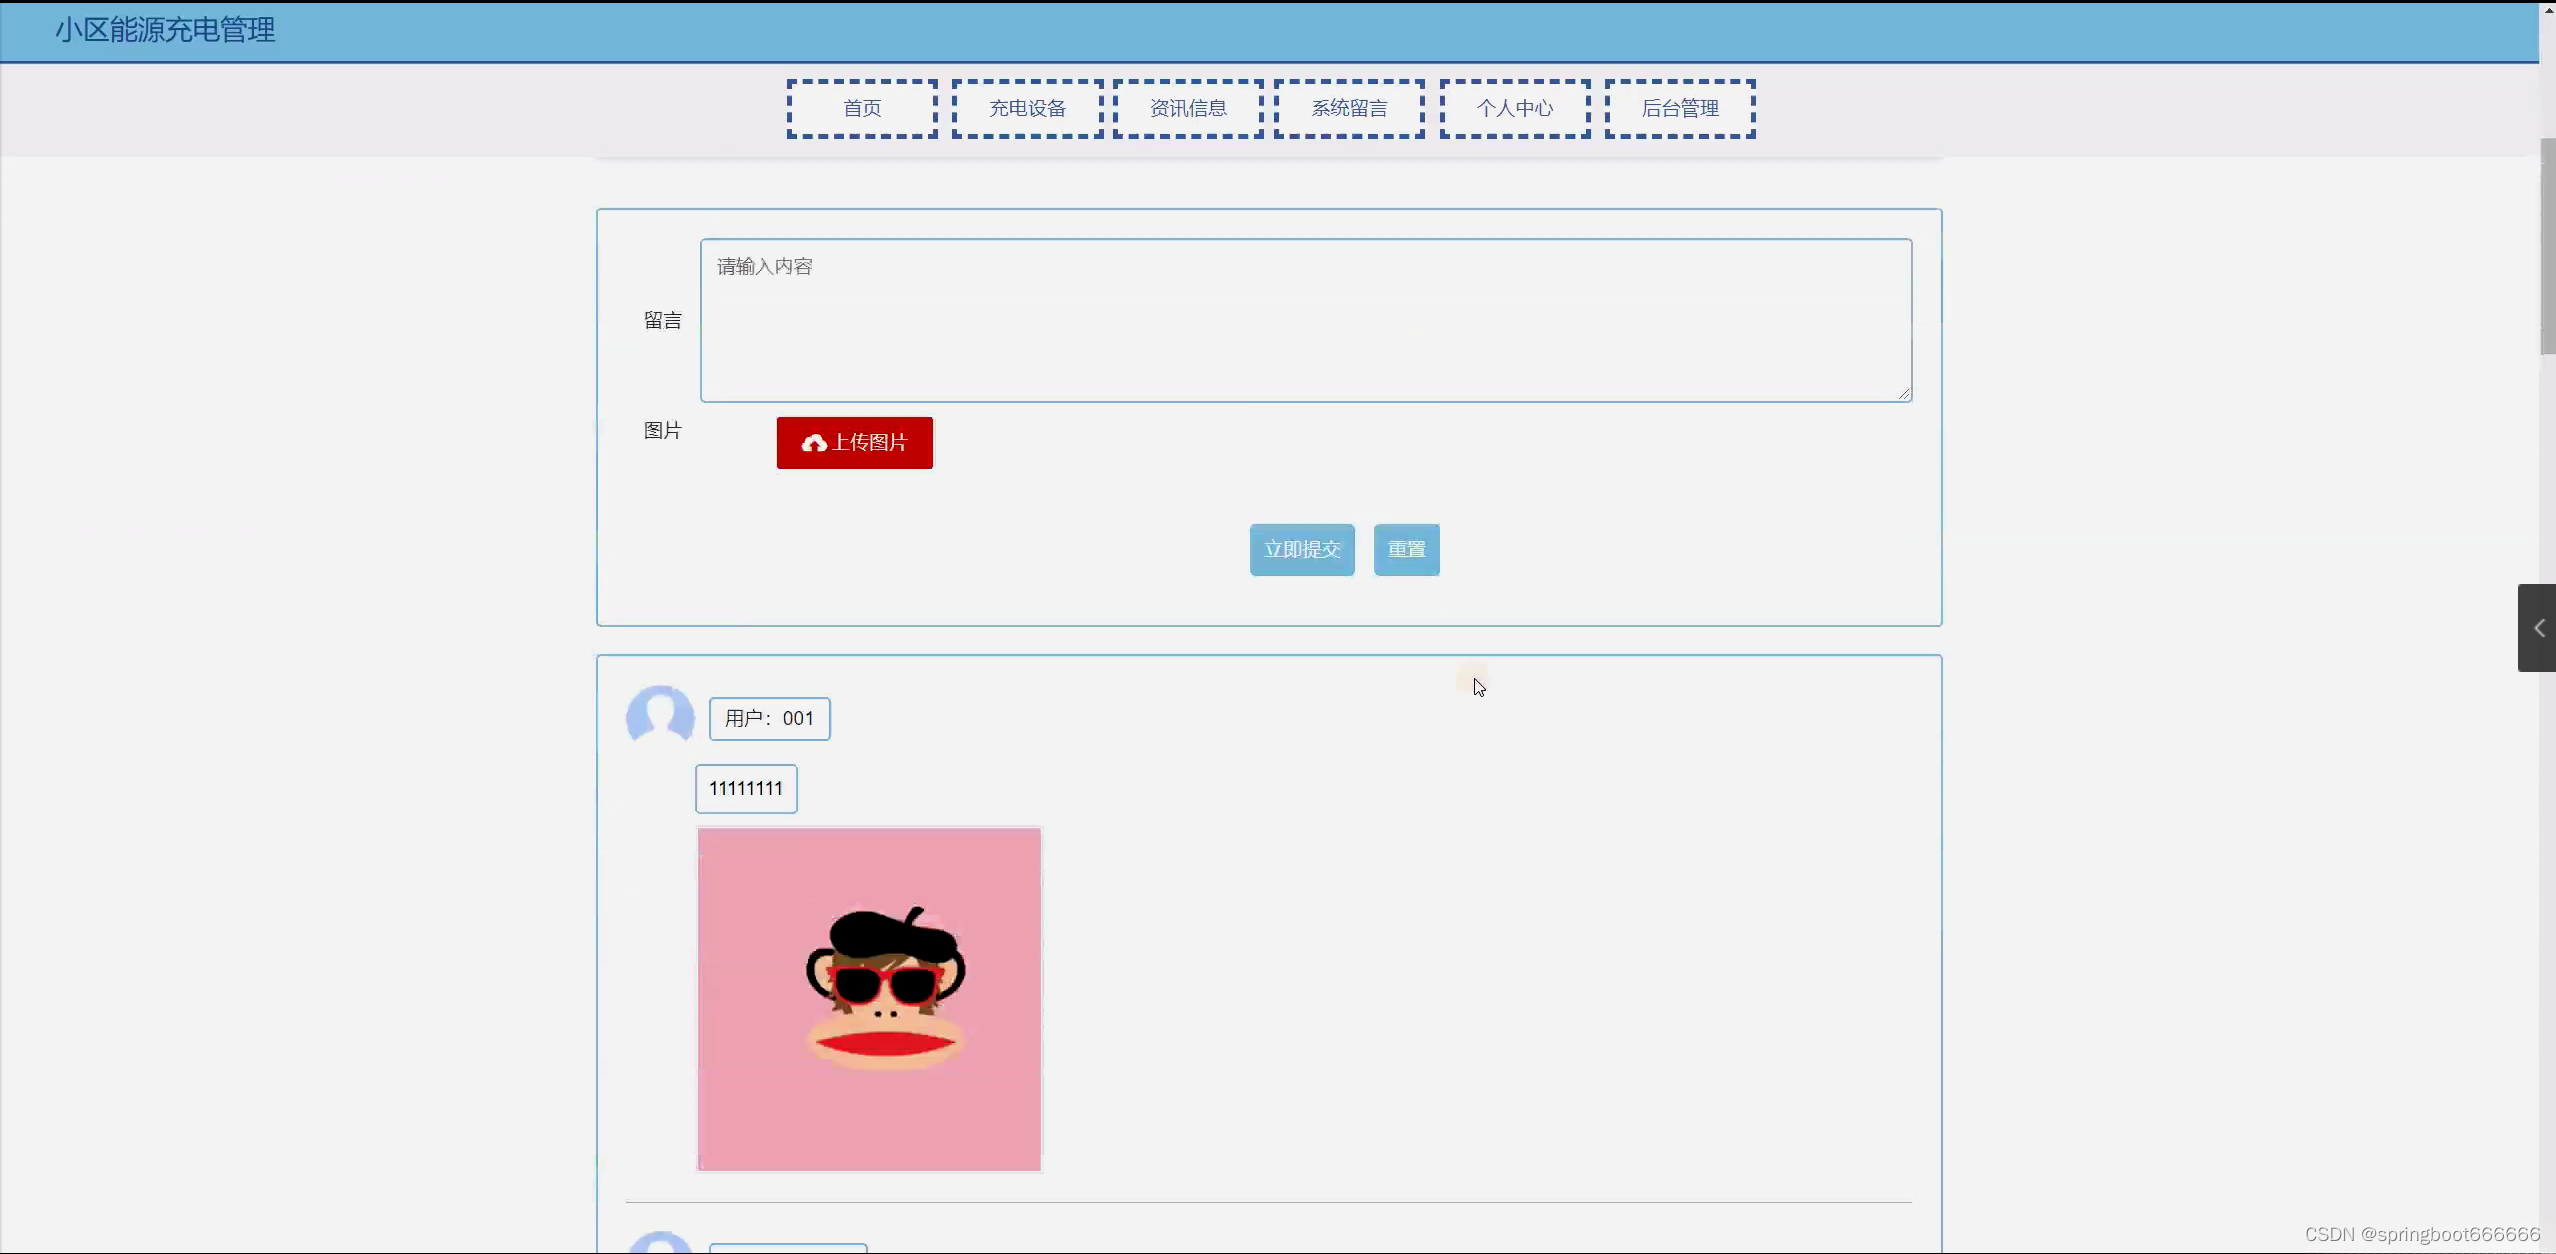Screen dimensions: 2556x1254
Task: Click the partially visible second user avatar
Action: pyautogui.click(x=660, y=1243)
